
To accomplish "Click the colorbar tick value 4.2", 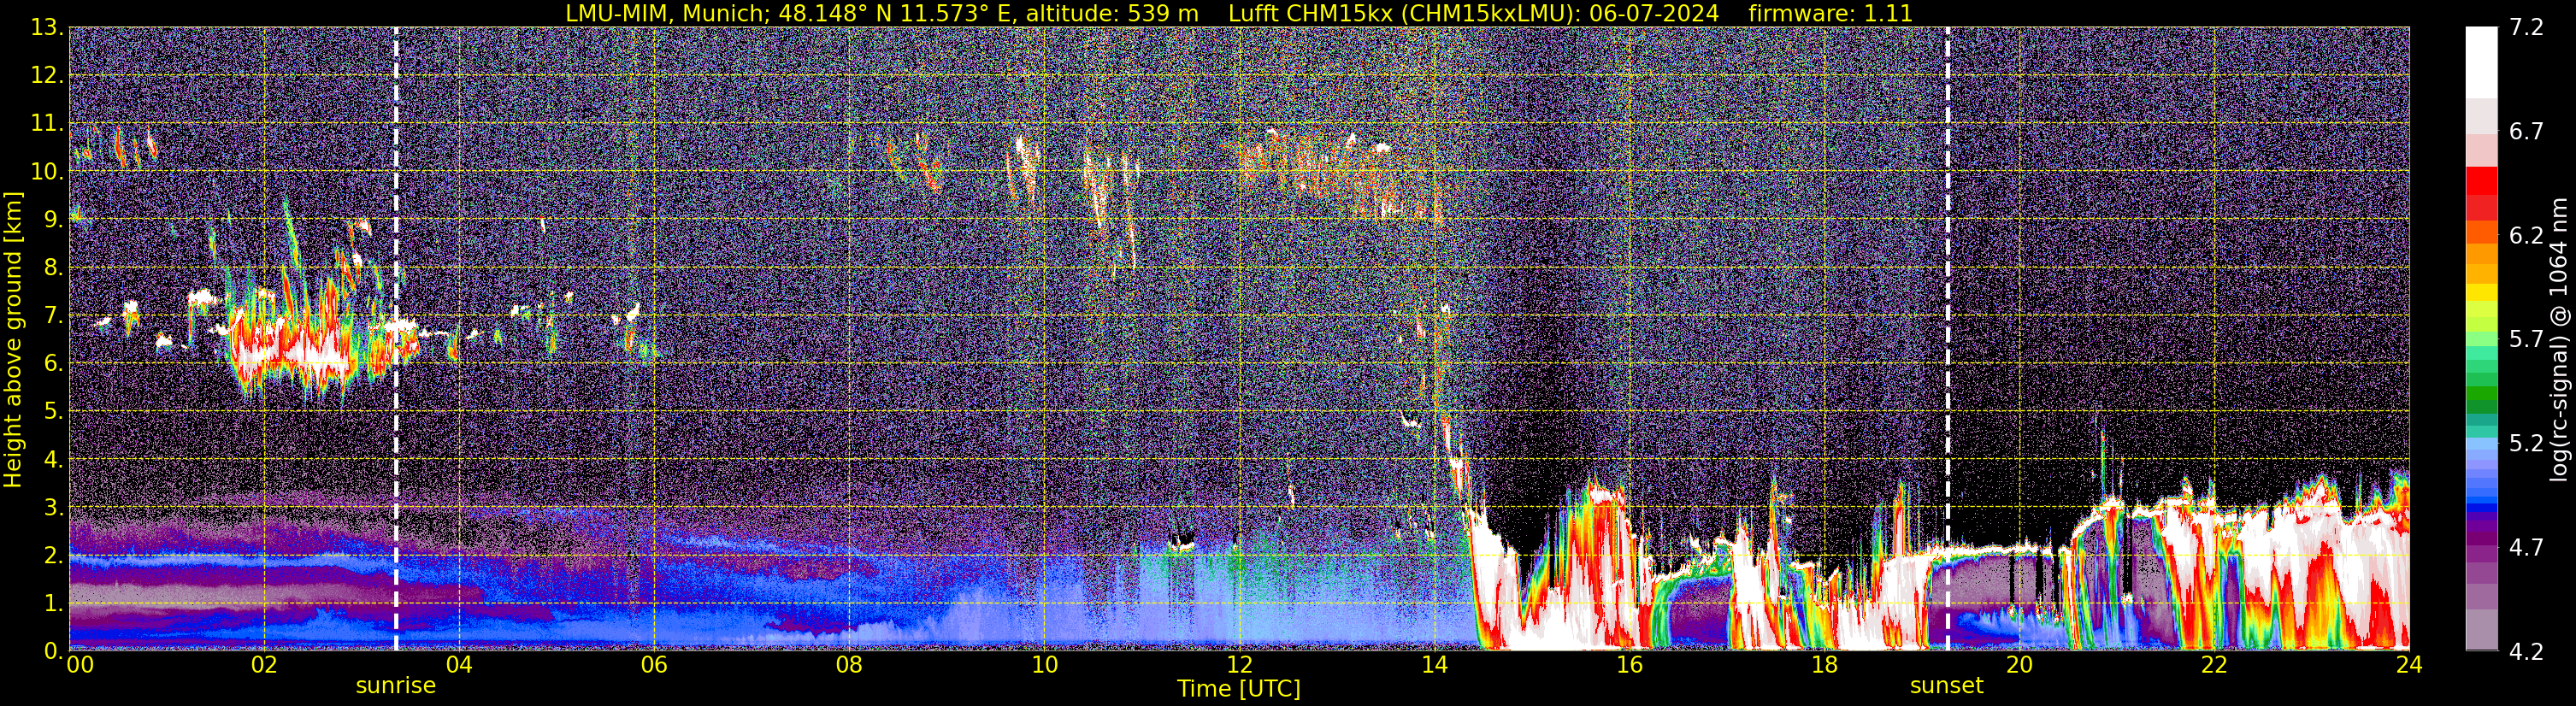I will tap(2526, 652).
